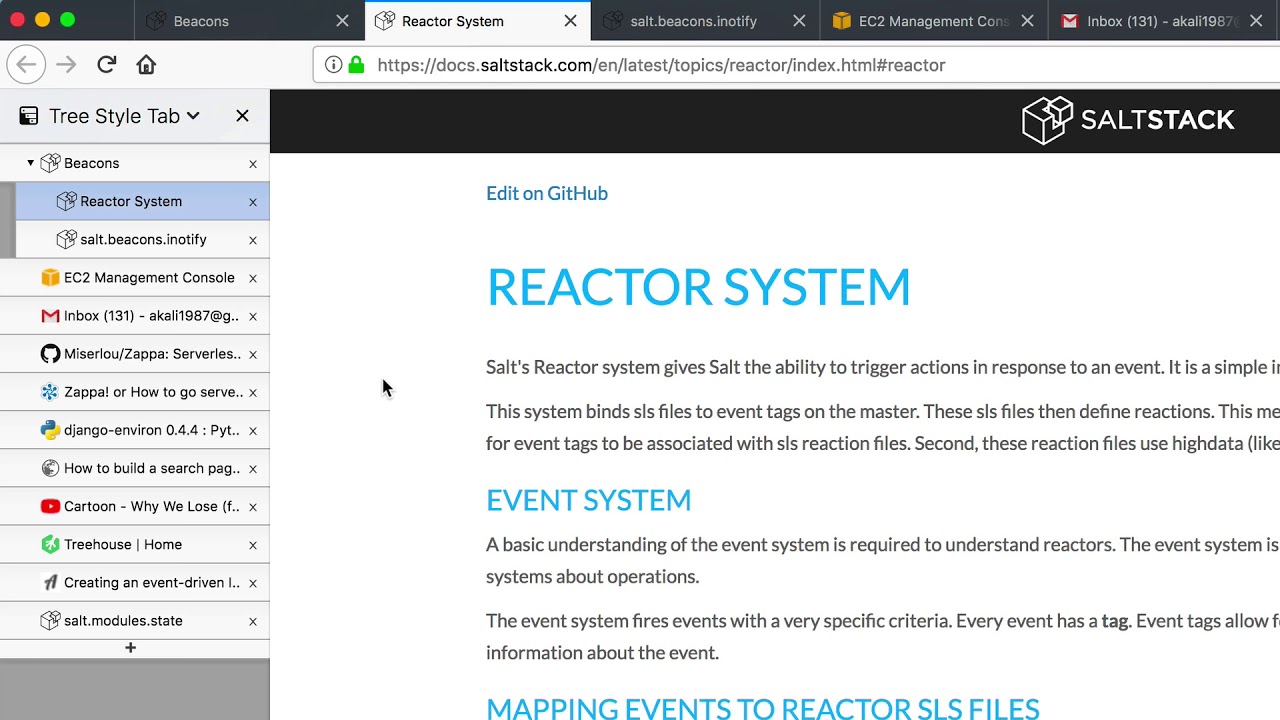Viewport: 1280px width, 720px height.
Task: Switch to the Beacons tab in the top tab bar
Action: pos(250,20)
